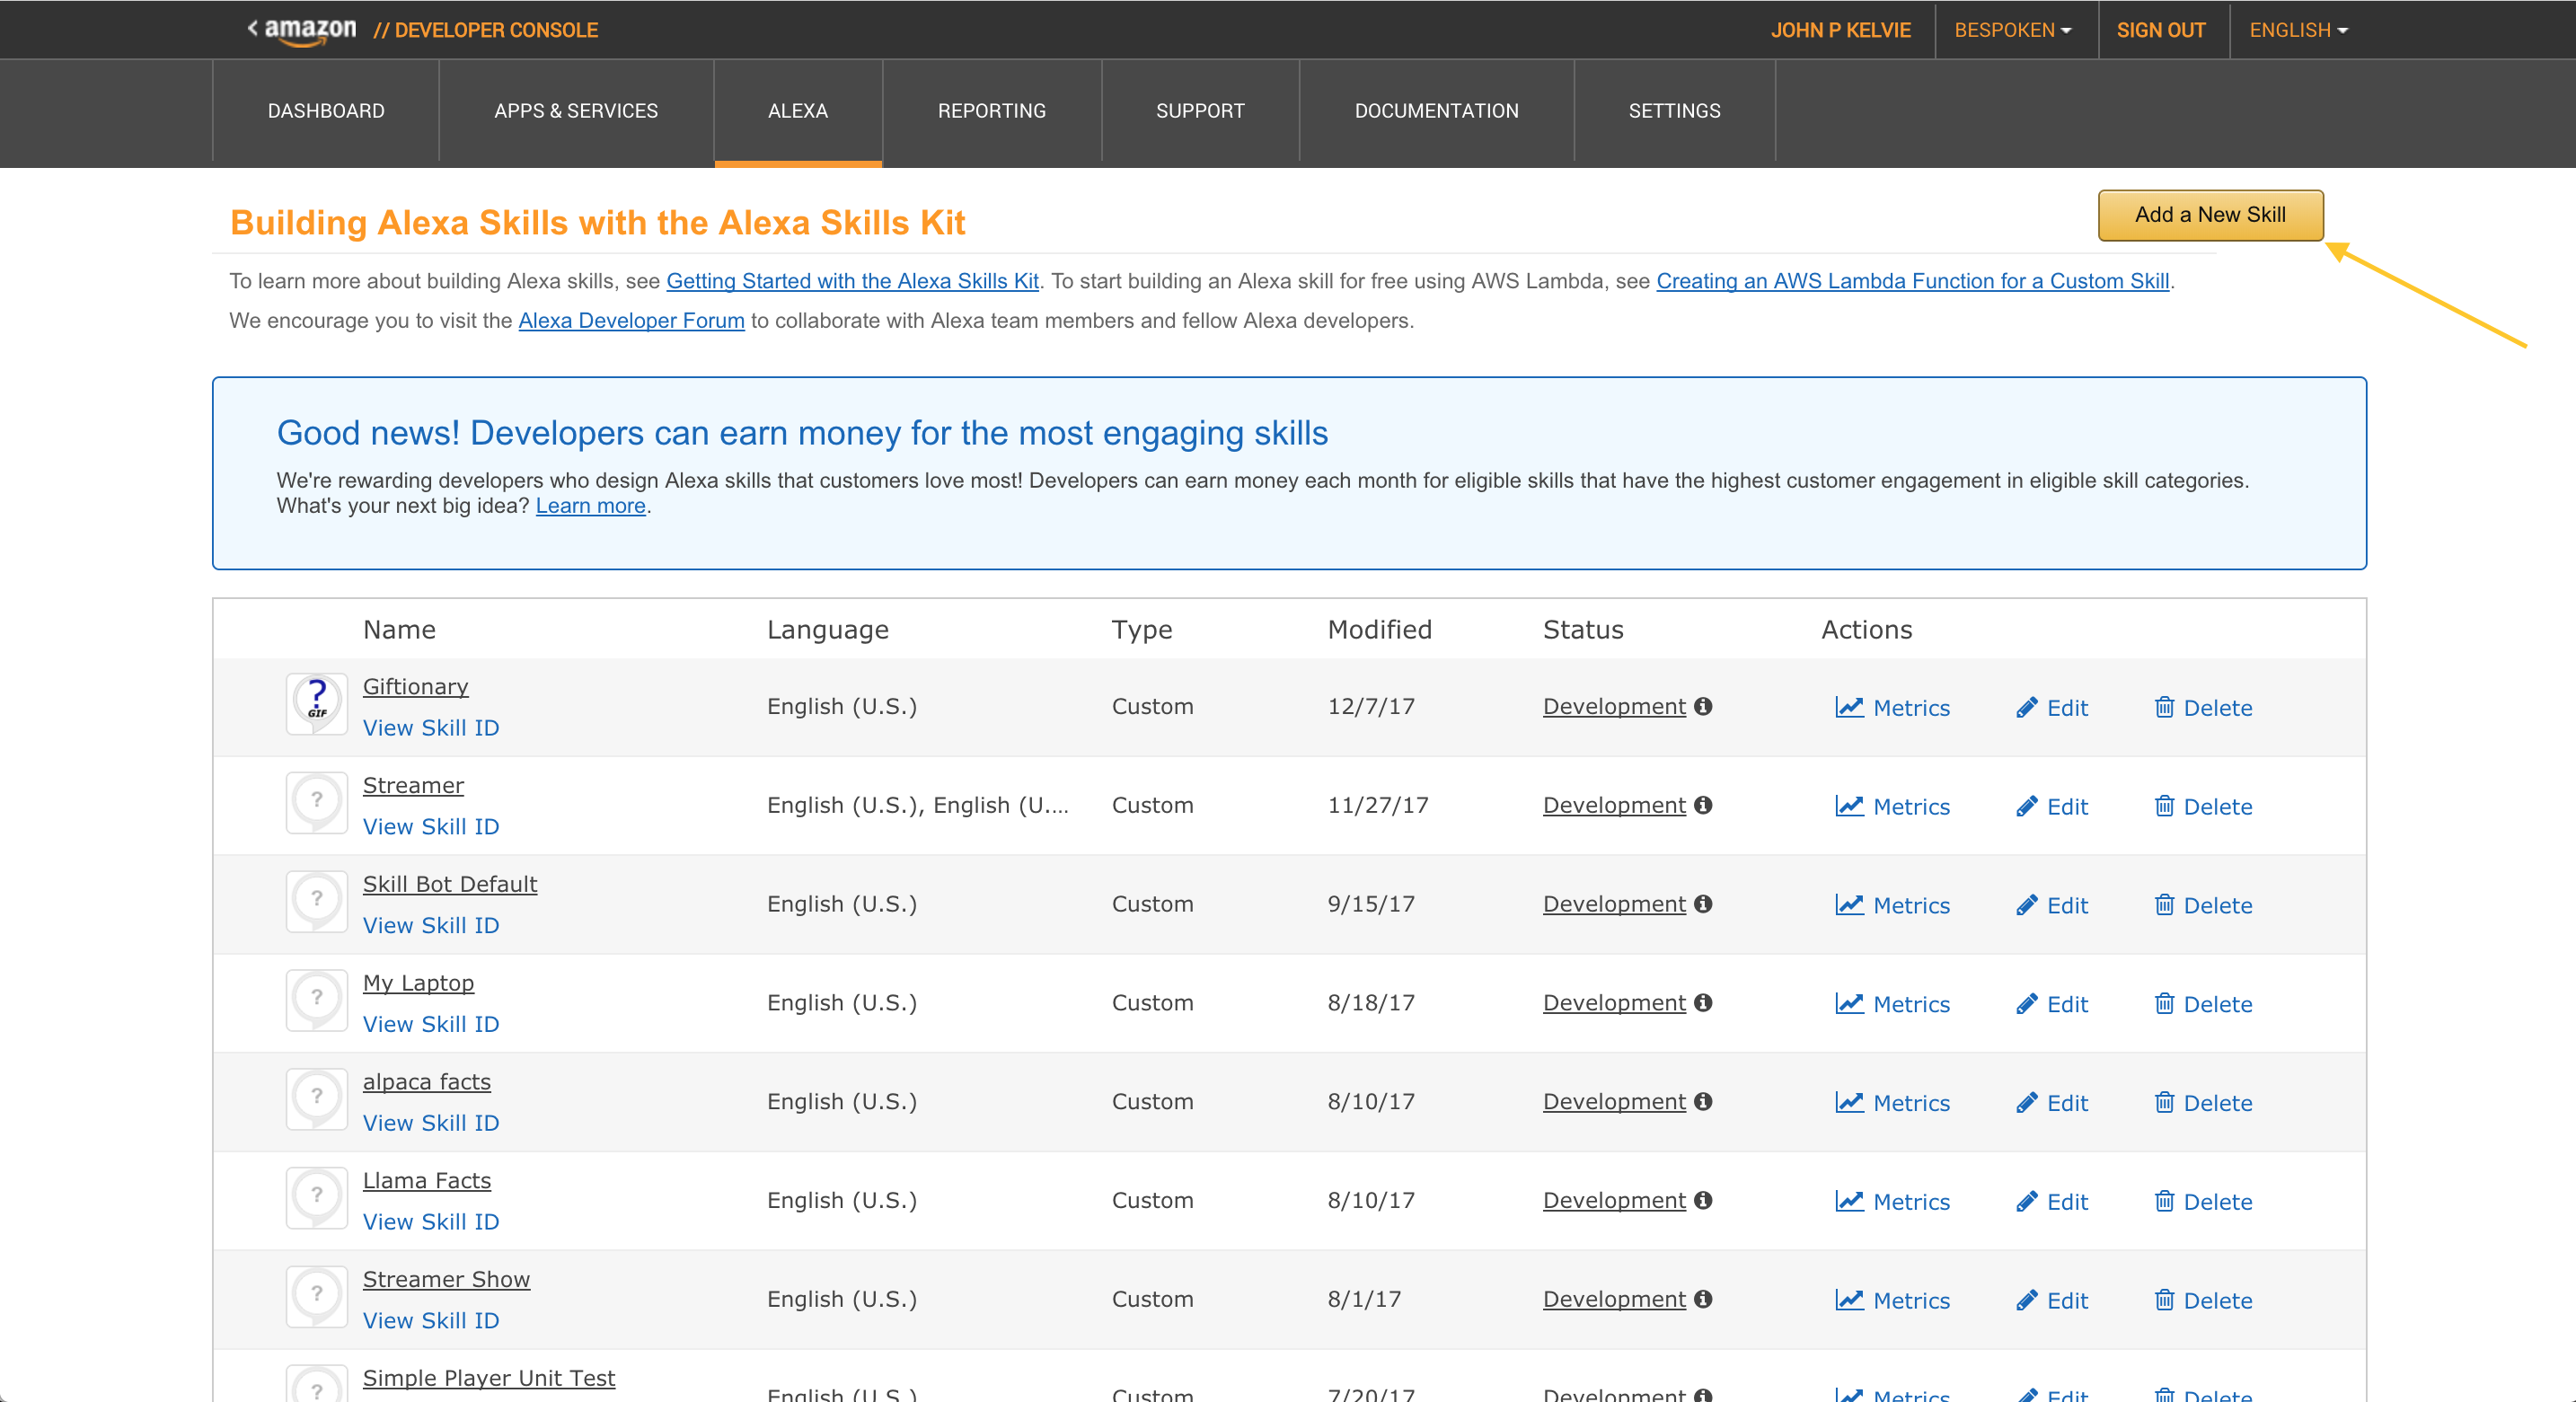Click SIGN OUT in the header
2576x1402 pixels.
coord(2160,30)
